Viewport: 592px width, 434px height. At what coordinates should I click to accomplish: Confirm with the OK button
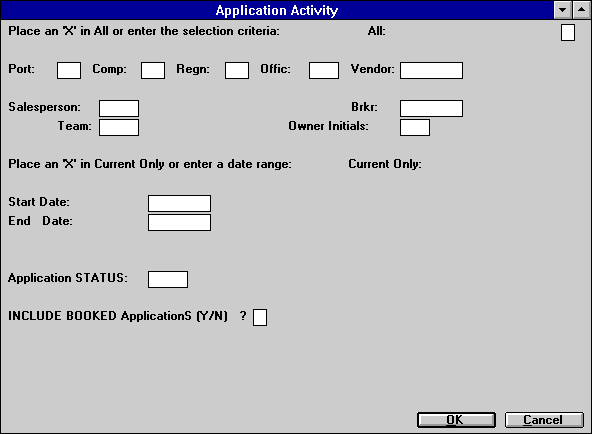click(x=456, y=420)
